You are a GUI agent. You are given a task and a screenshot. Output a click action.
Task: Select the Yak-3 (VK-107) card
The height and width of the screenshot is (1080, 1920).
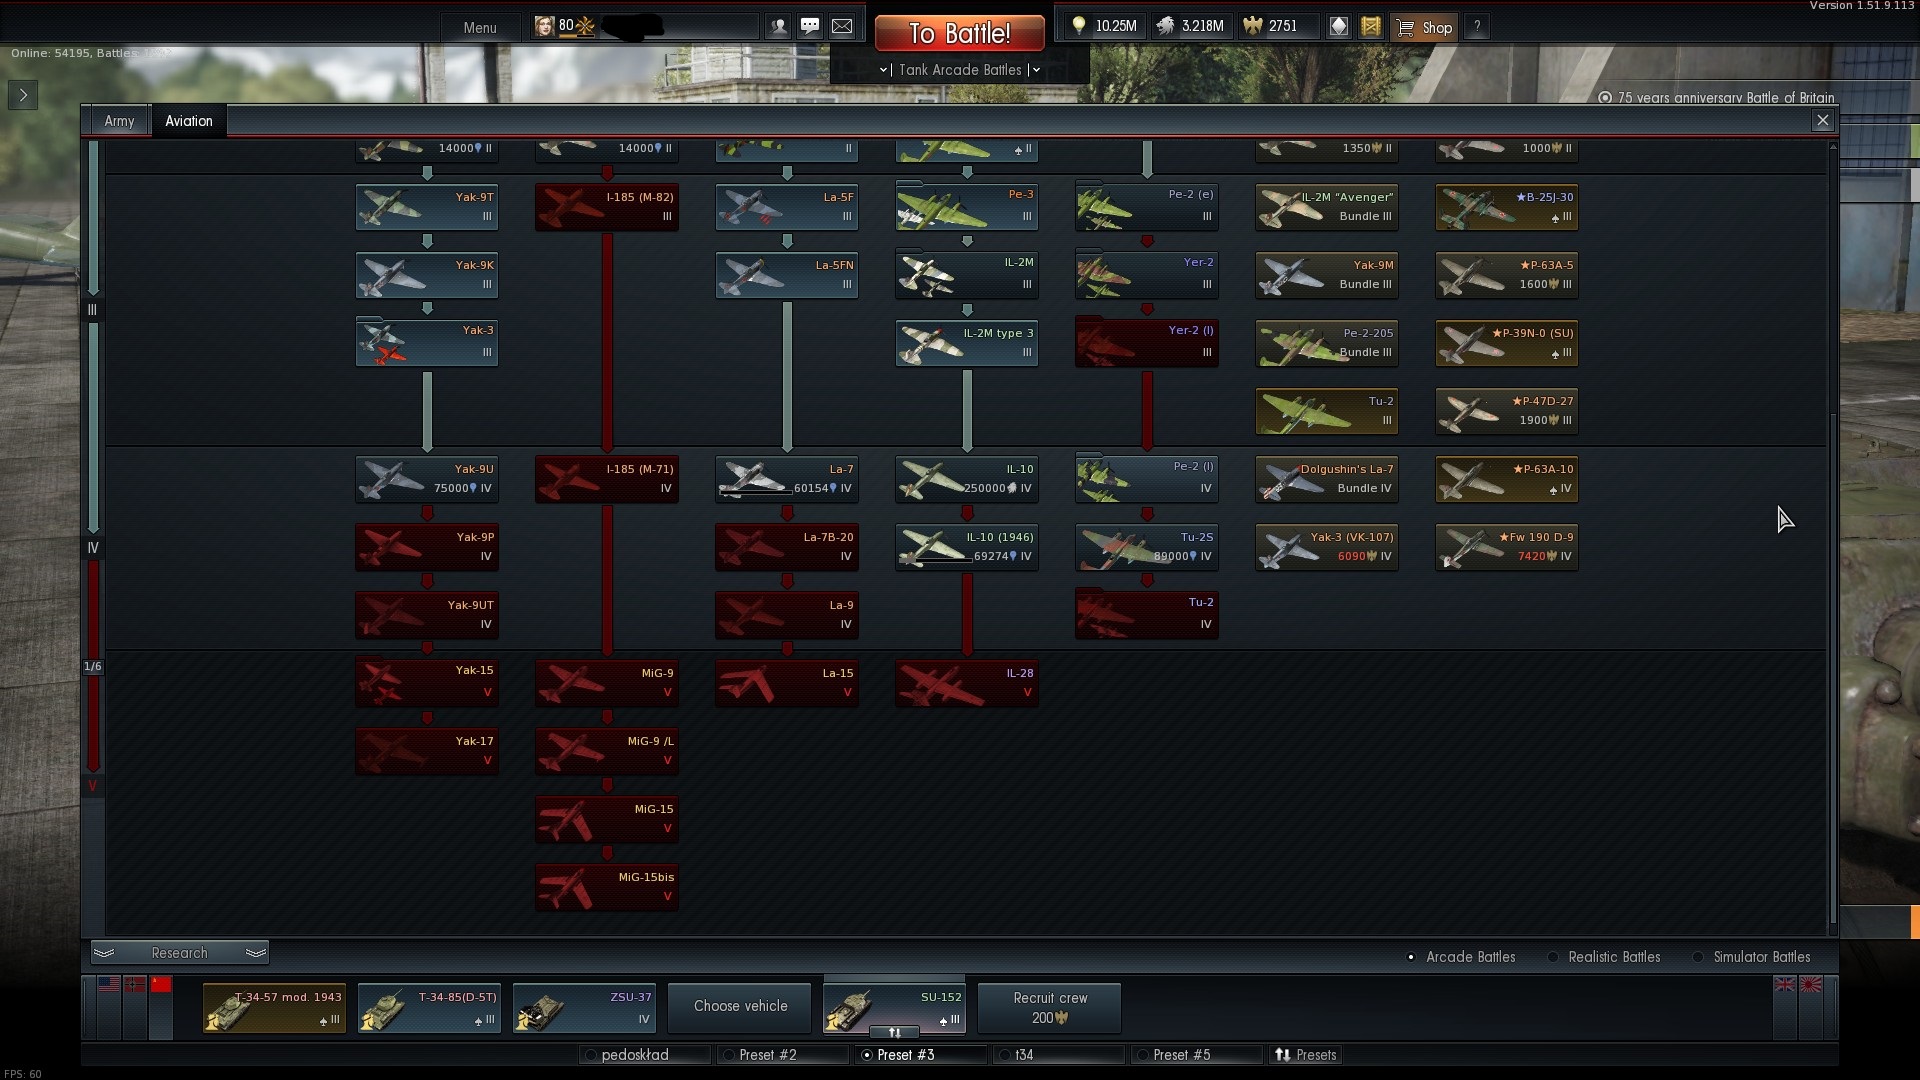click(x=1327, y=547)
